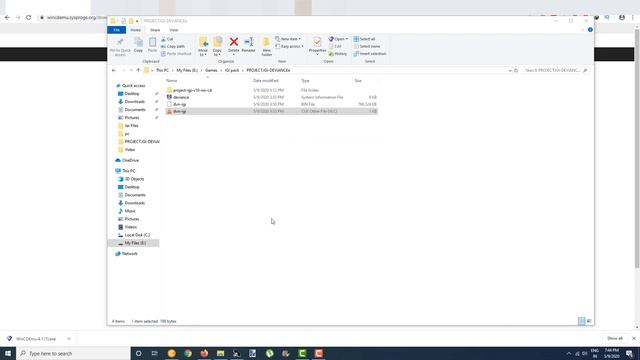The image size is (640, 360).
Task: Click Explorer's back navigation arrow
Action: click(x=114, y=71)
